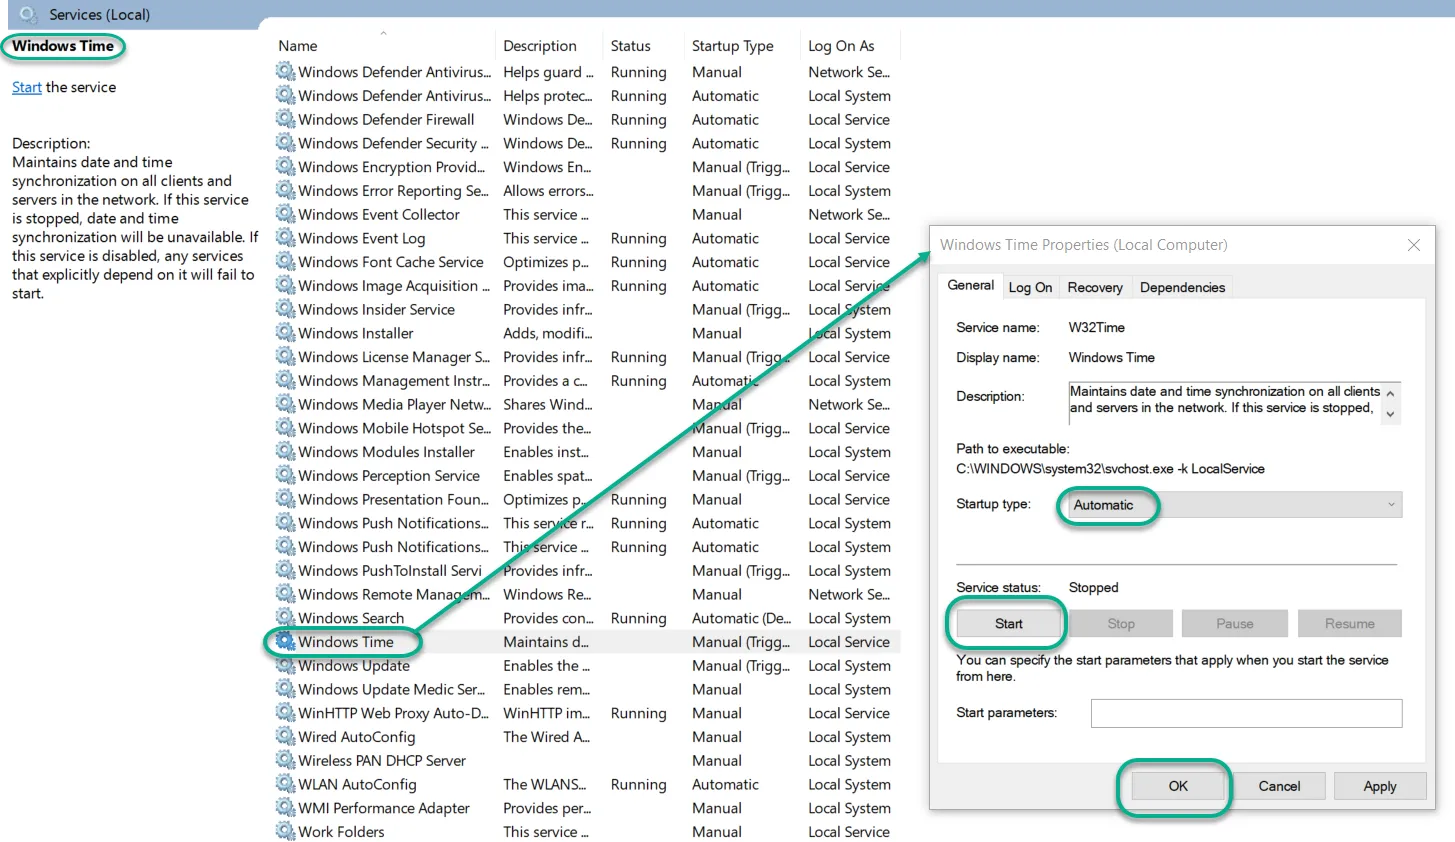
Task: Select the Windows Remote Management service name
Action: pos(394,594)
